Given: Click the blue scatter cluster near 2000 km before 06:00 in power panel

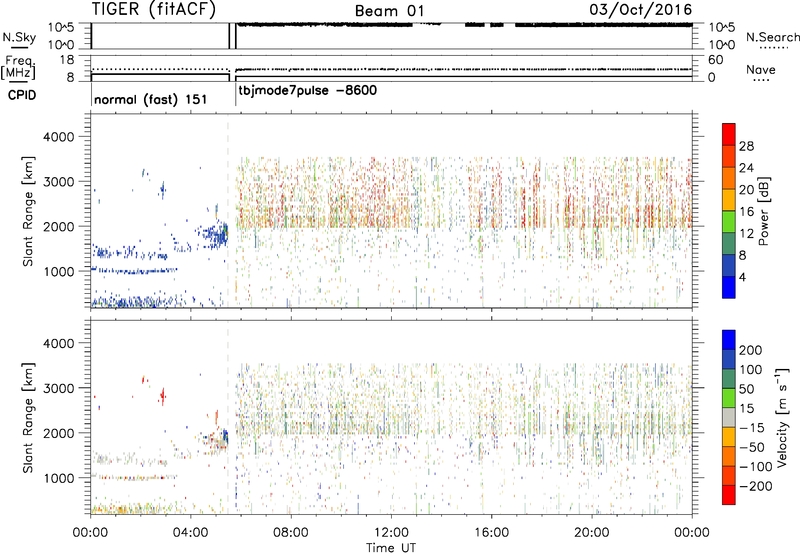Looking at the screenshot, I should click(217, 235).
